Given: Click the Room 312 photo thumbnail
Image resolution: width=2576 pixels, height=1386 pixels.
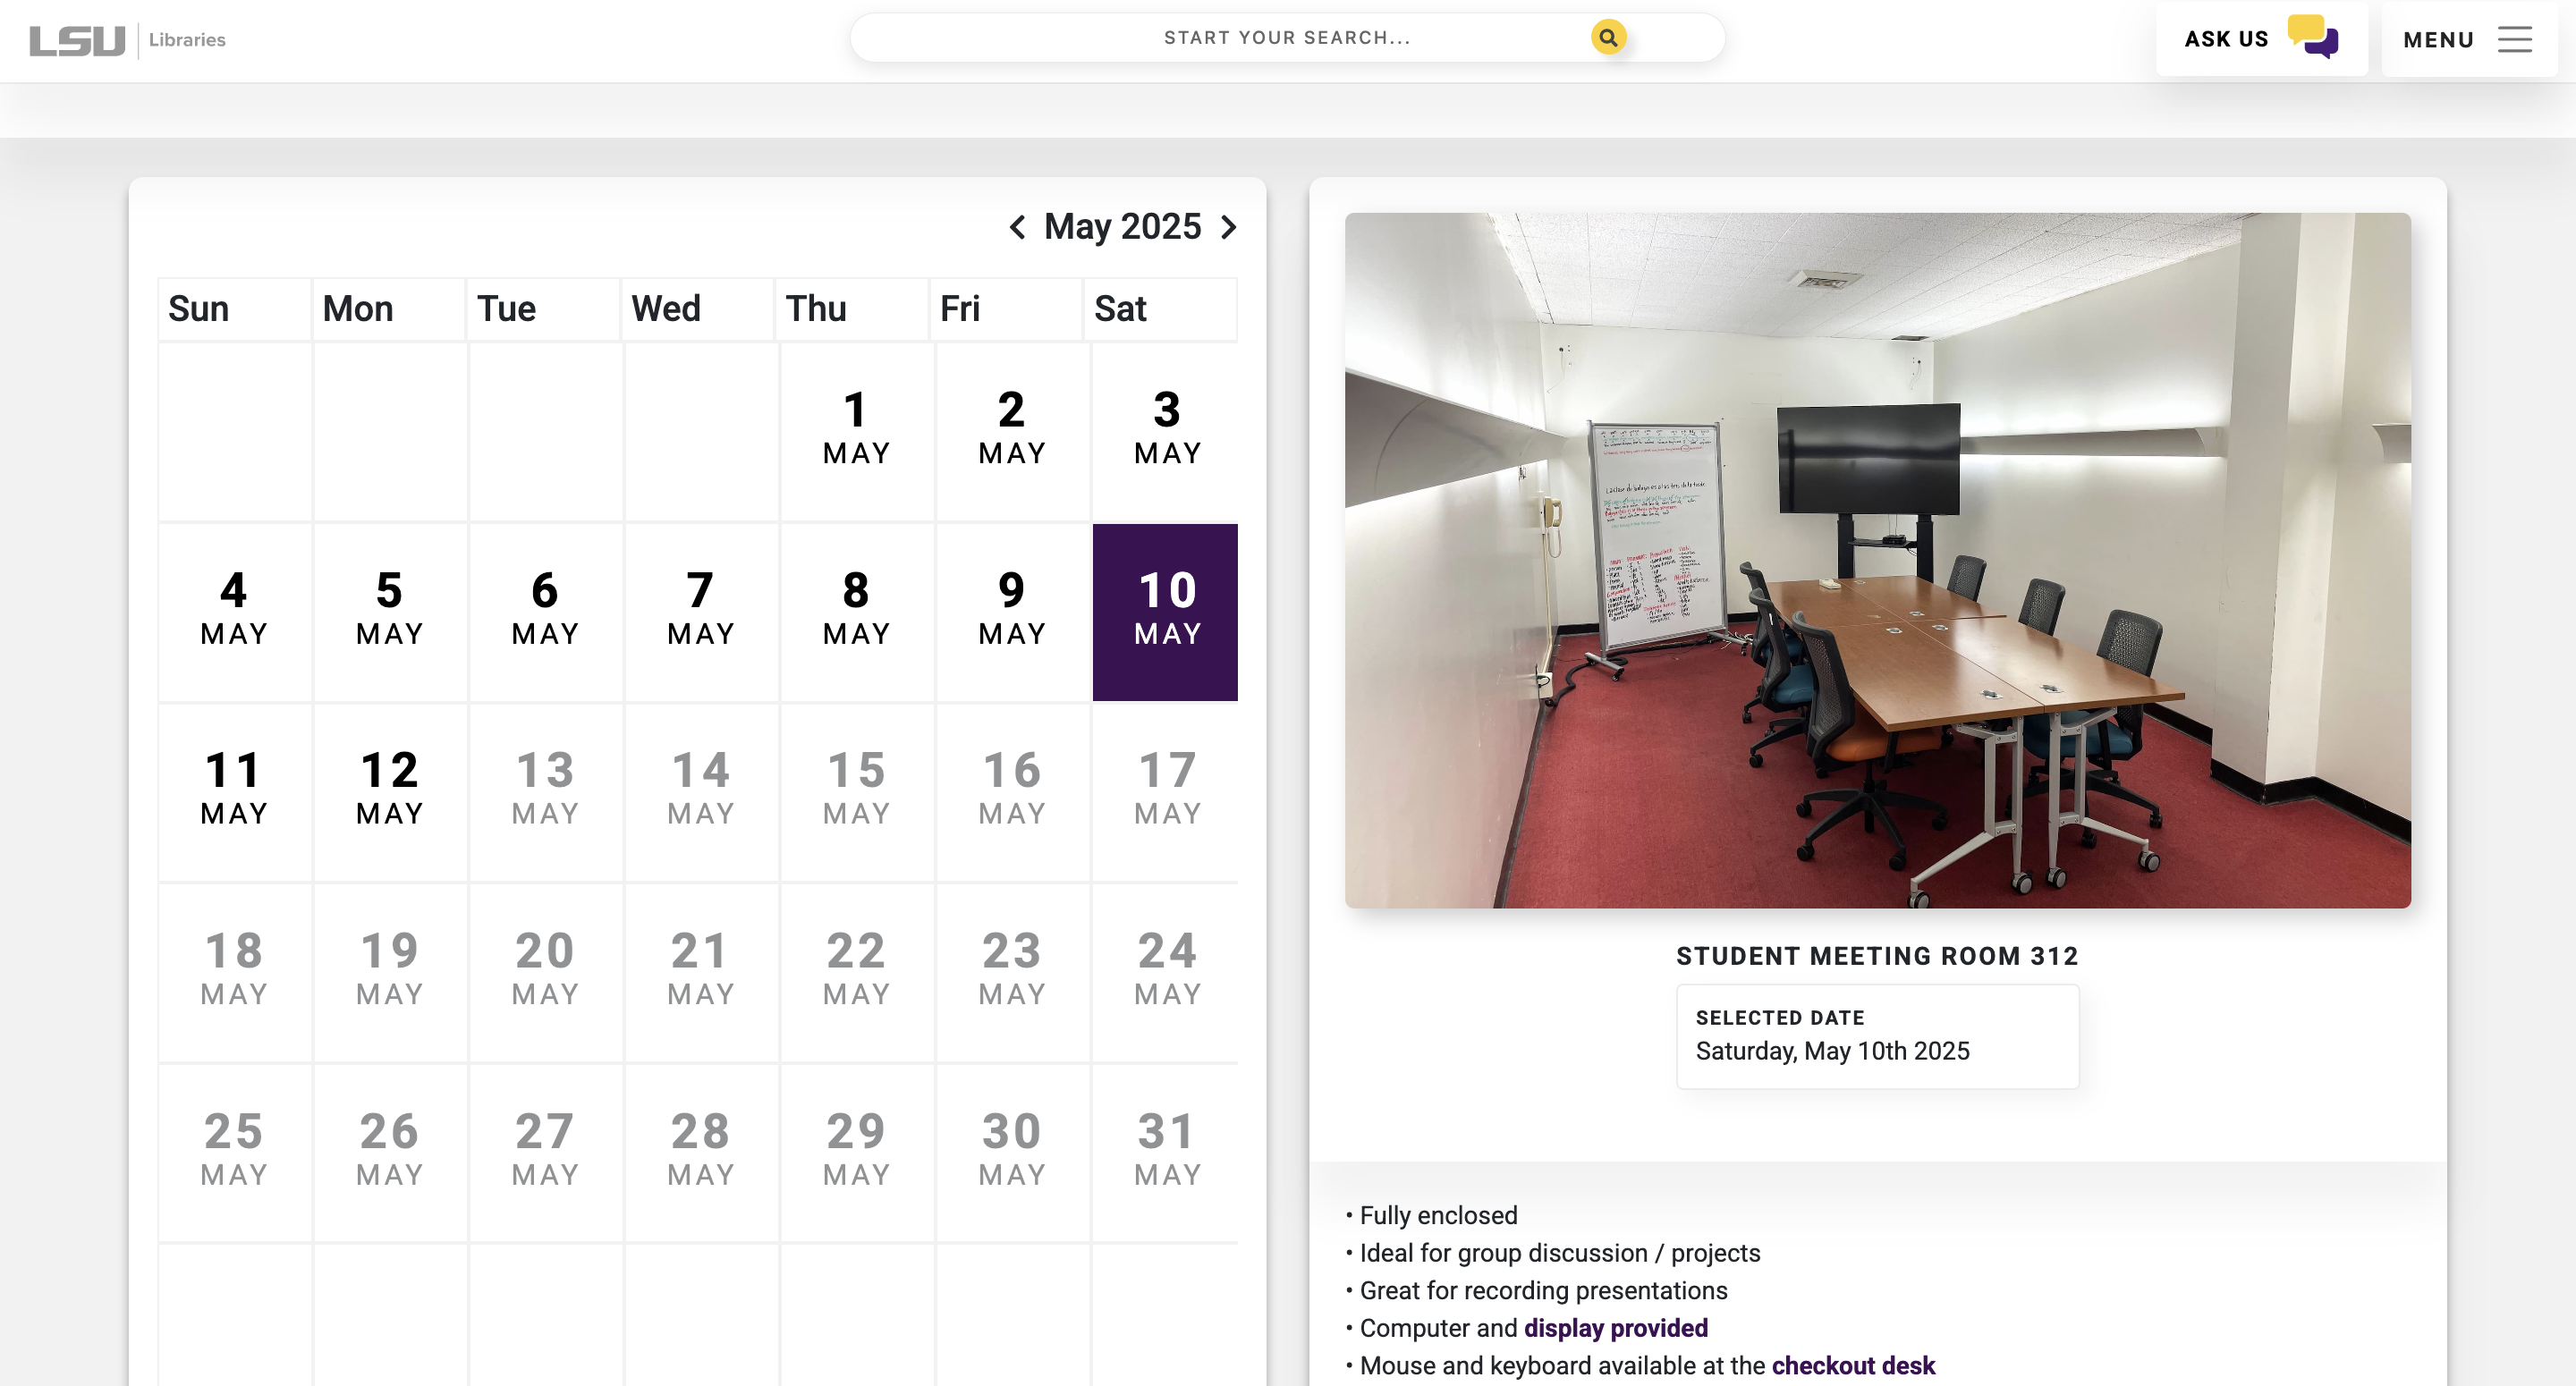Looking at the screenshot, I should [1877, 560].
